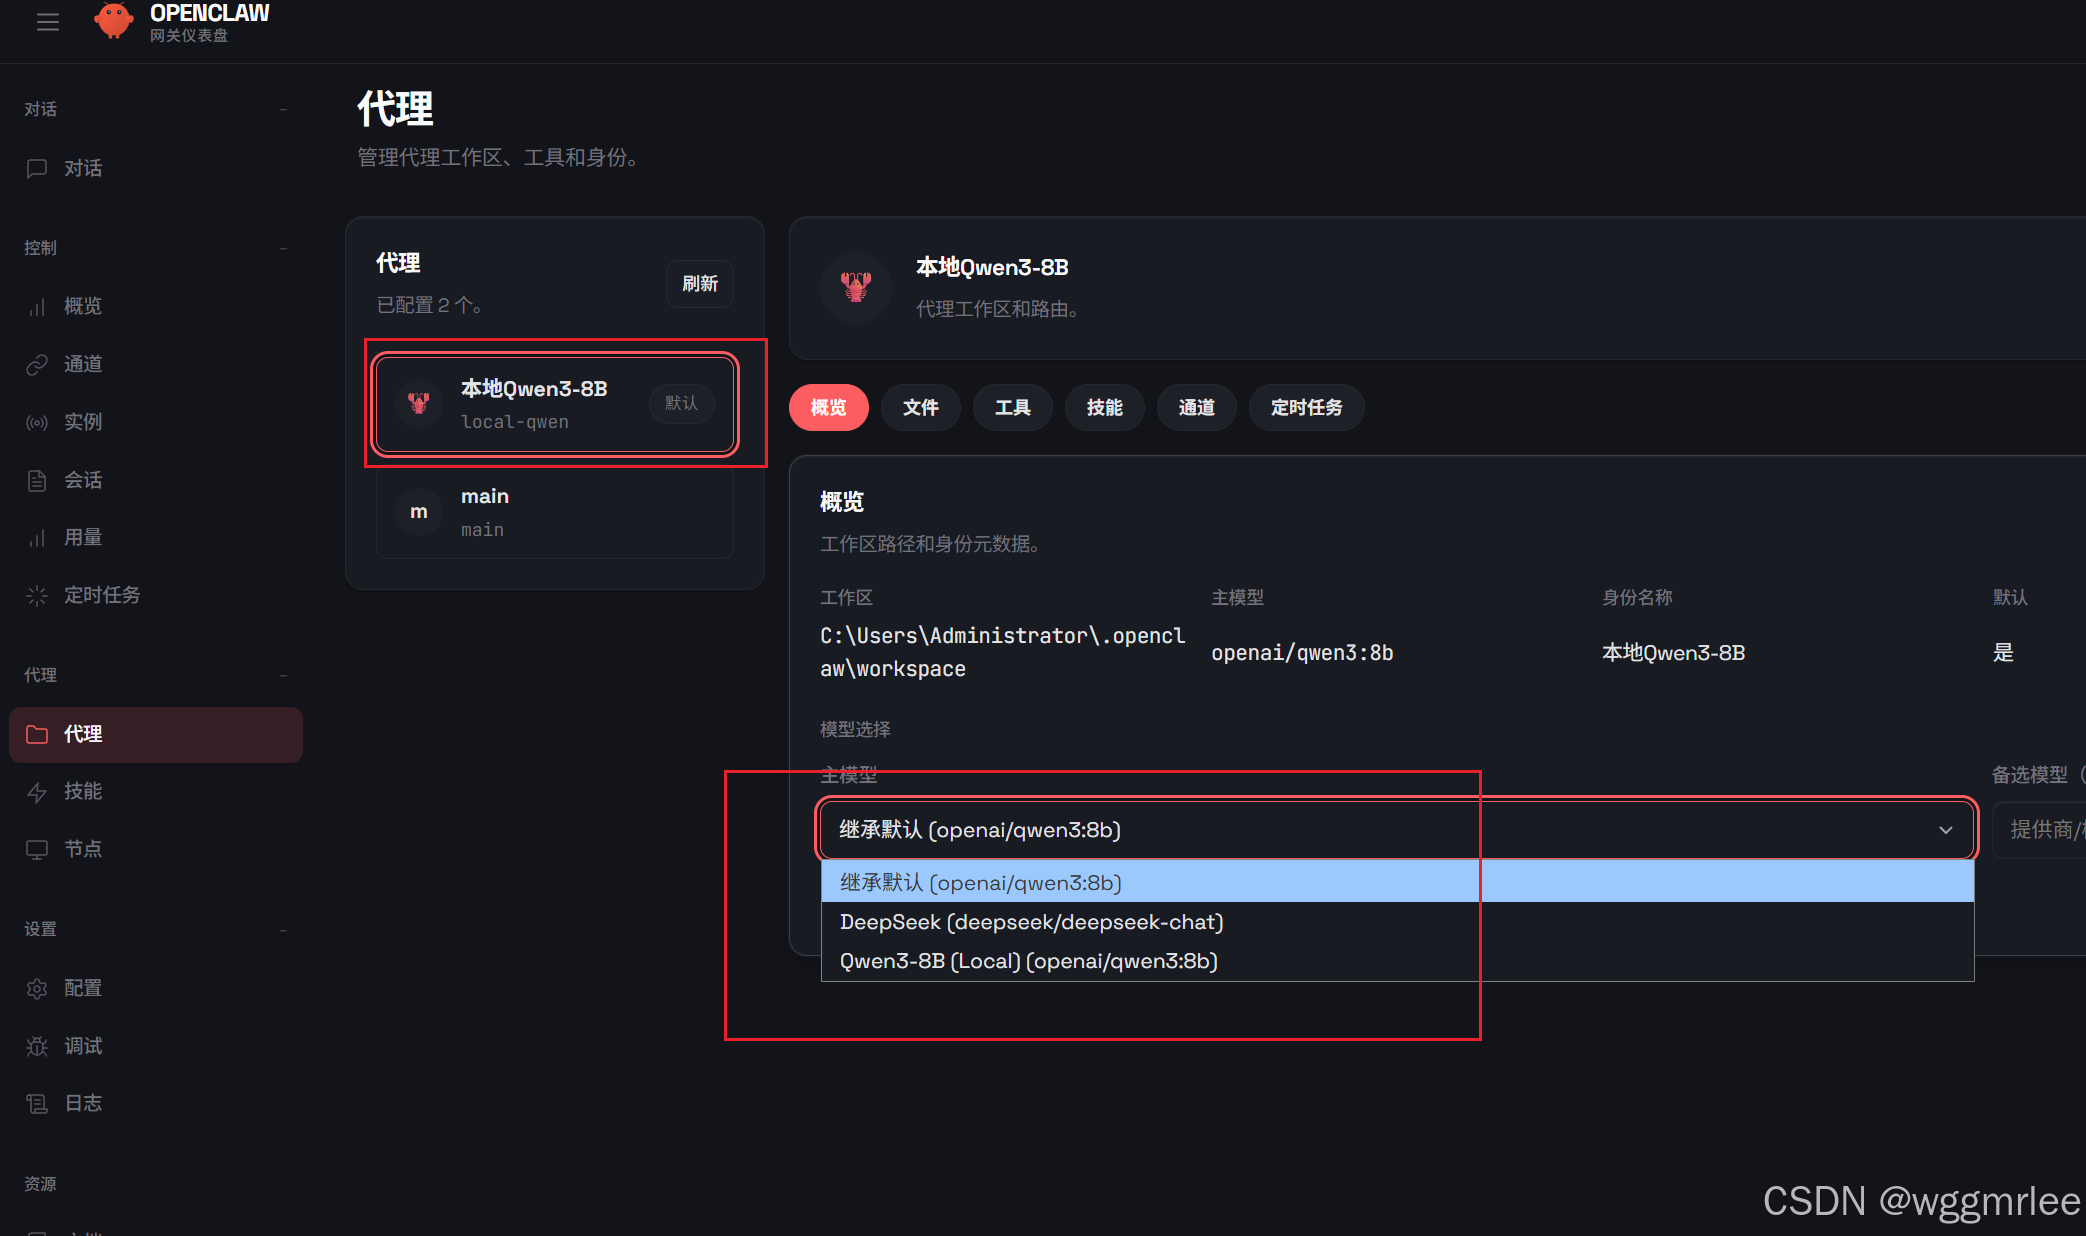The height and width of the screenshot is (1236, 2086).
Task: Click the 刷新 refresh button
Action: tap(699, 284)
